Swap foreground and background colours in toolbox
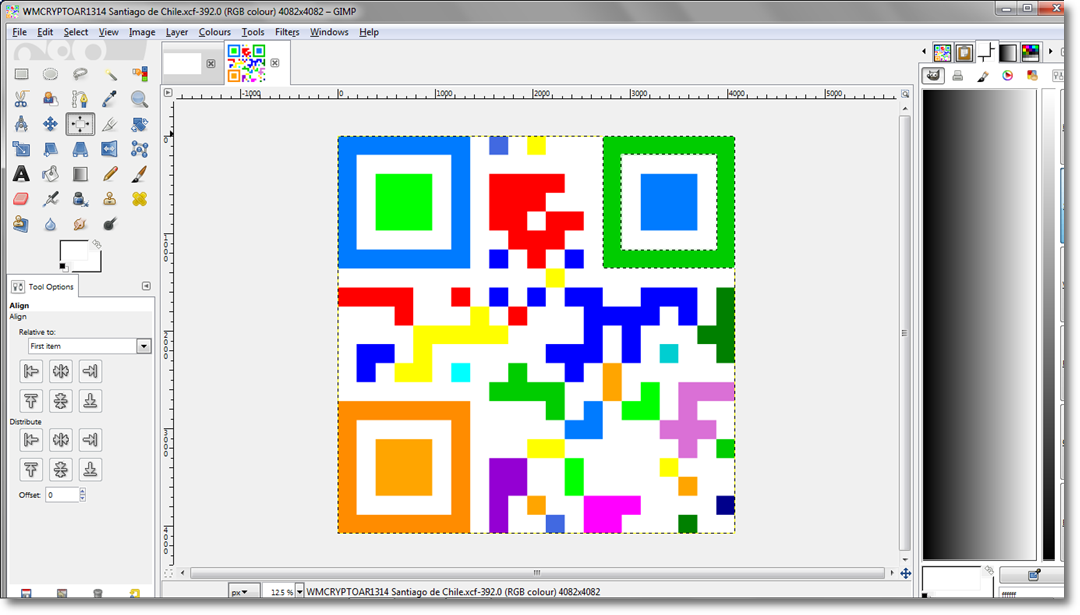The height and width of the screenshot is (615, 1080). tap(96, 244)
